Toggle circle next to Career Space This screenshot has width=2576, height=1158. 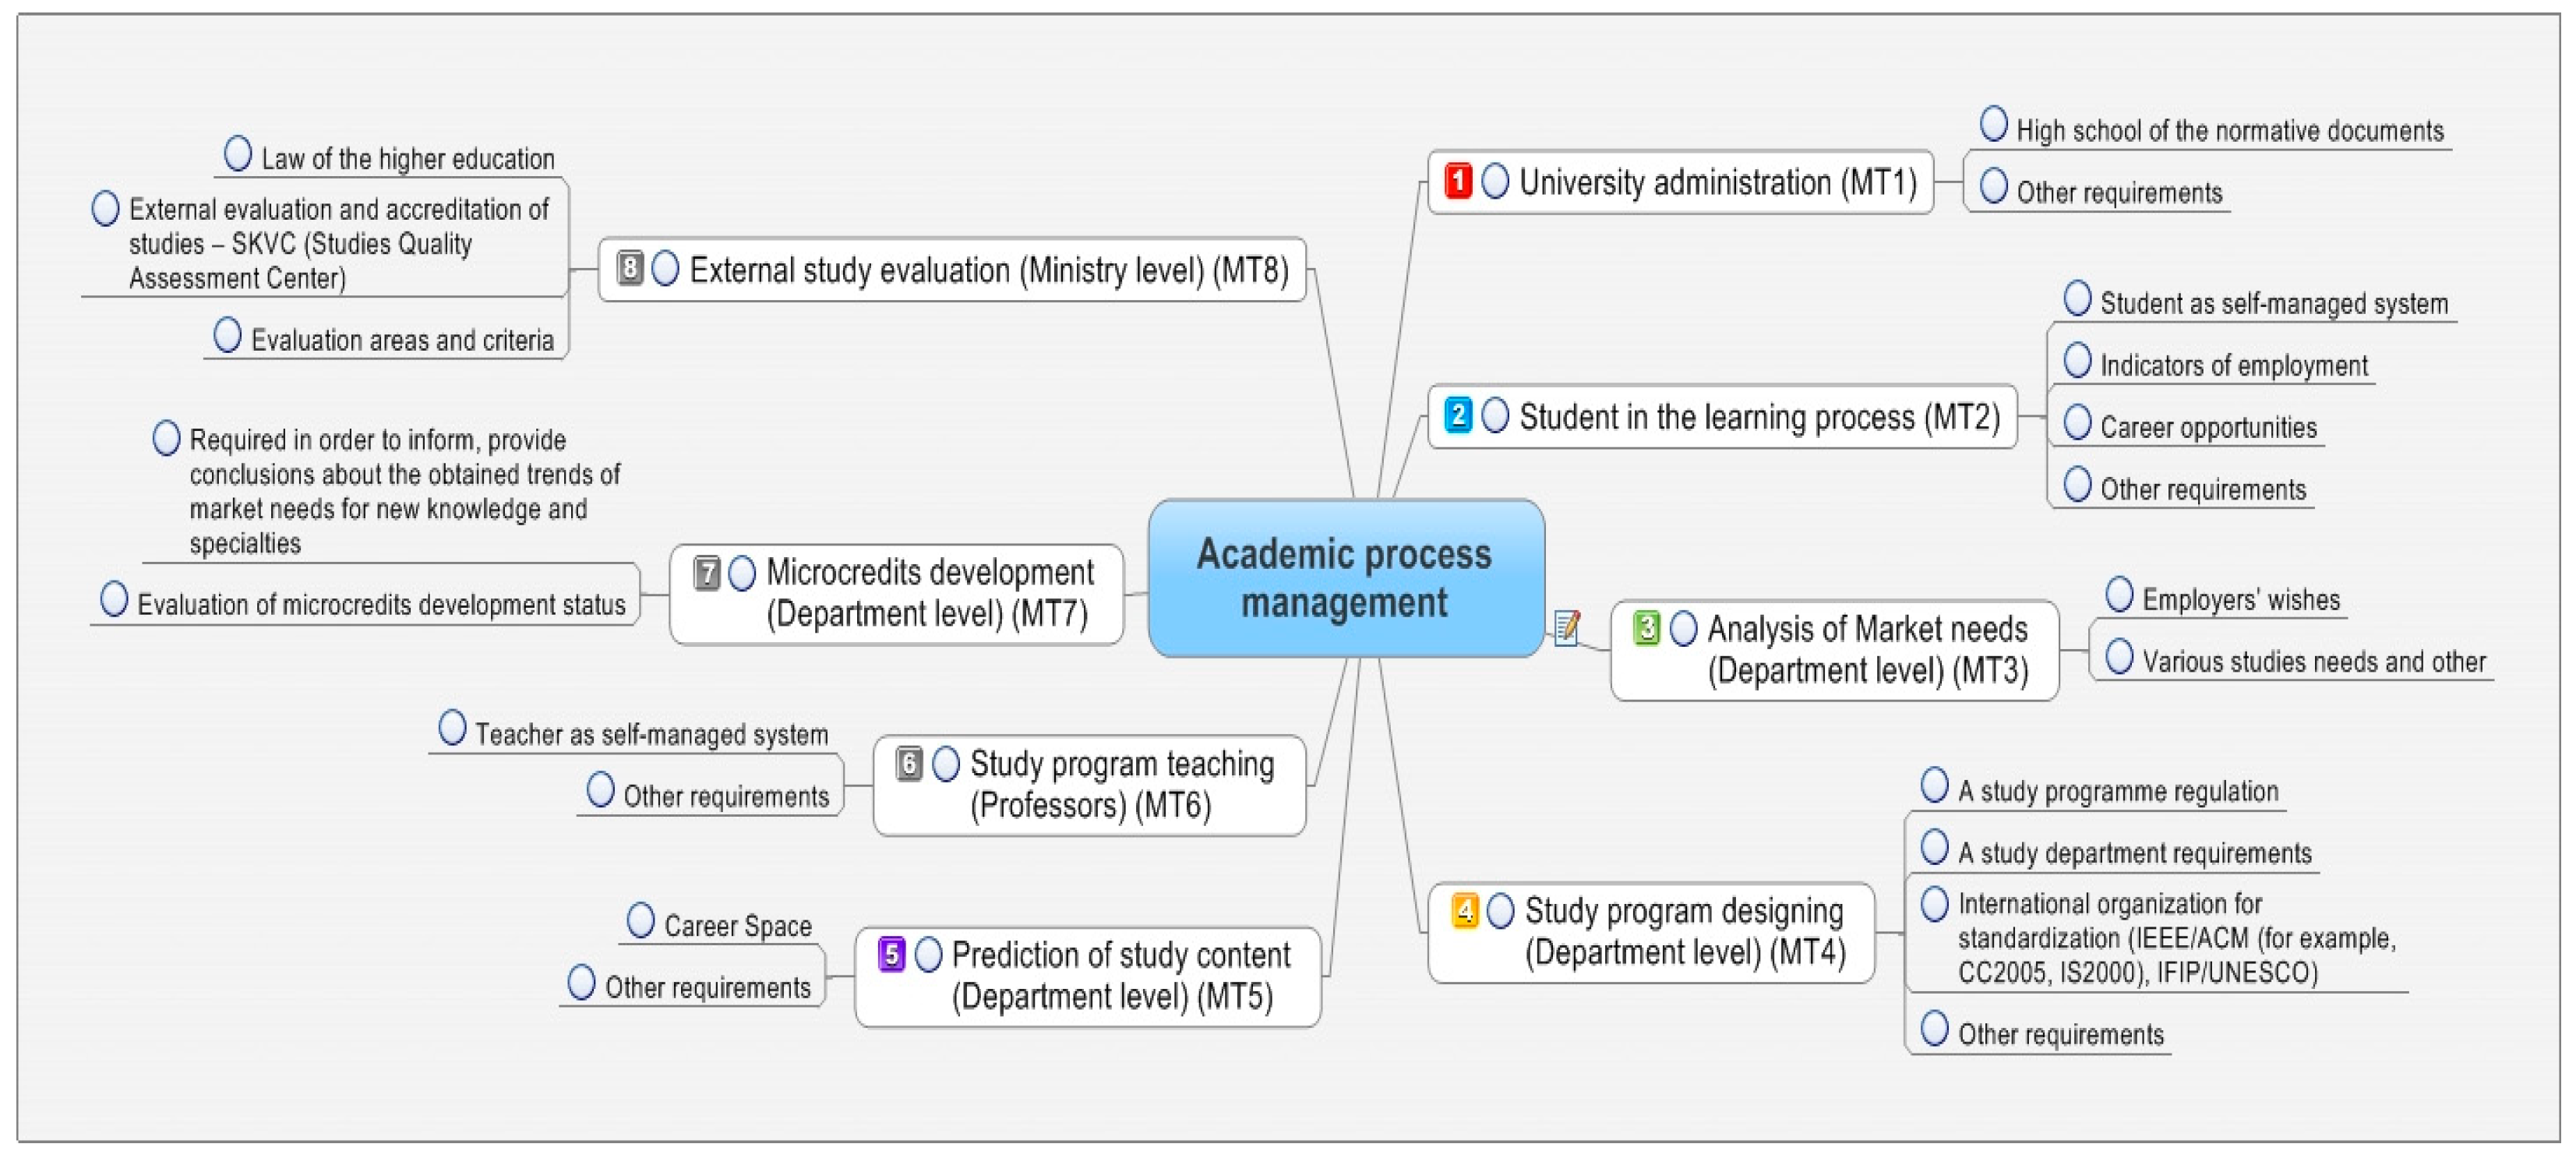640,921
